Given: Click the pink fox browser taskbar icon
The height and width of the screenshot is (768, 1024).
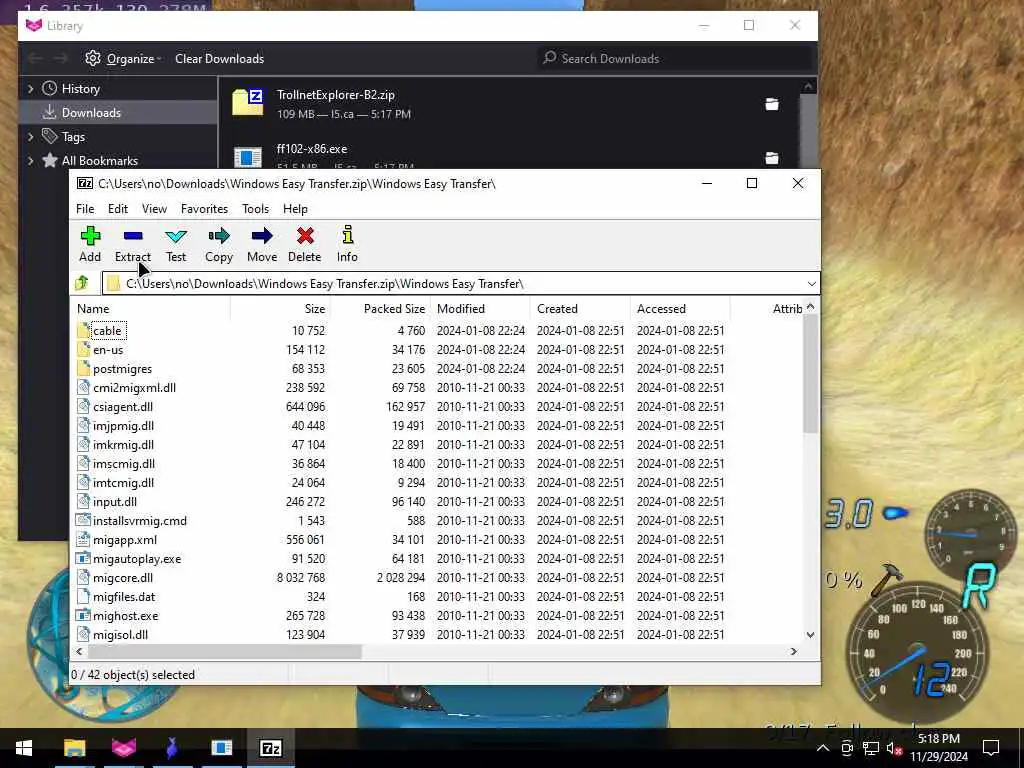Looking at the screenshot, I should click(124, 748).
